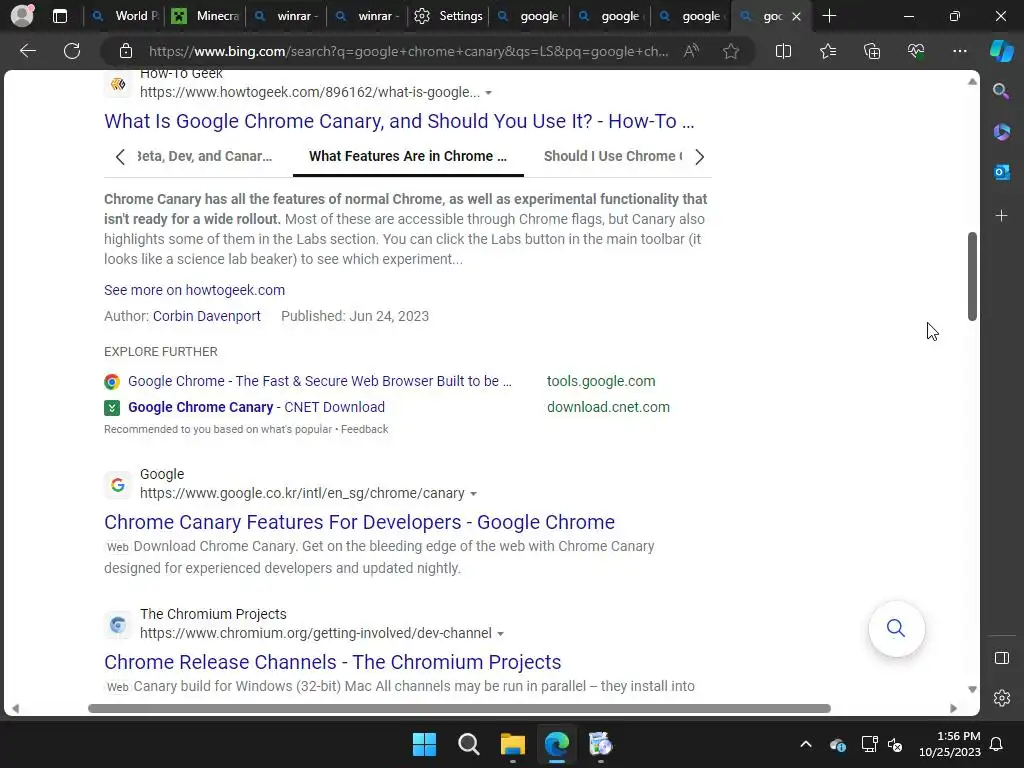Show previous carousel section chevron
Screen dimensions: 1024x768
[x=120, y=157]
